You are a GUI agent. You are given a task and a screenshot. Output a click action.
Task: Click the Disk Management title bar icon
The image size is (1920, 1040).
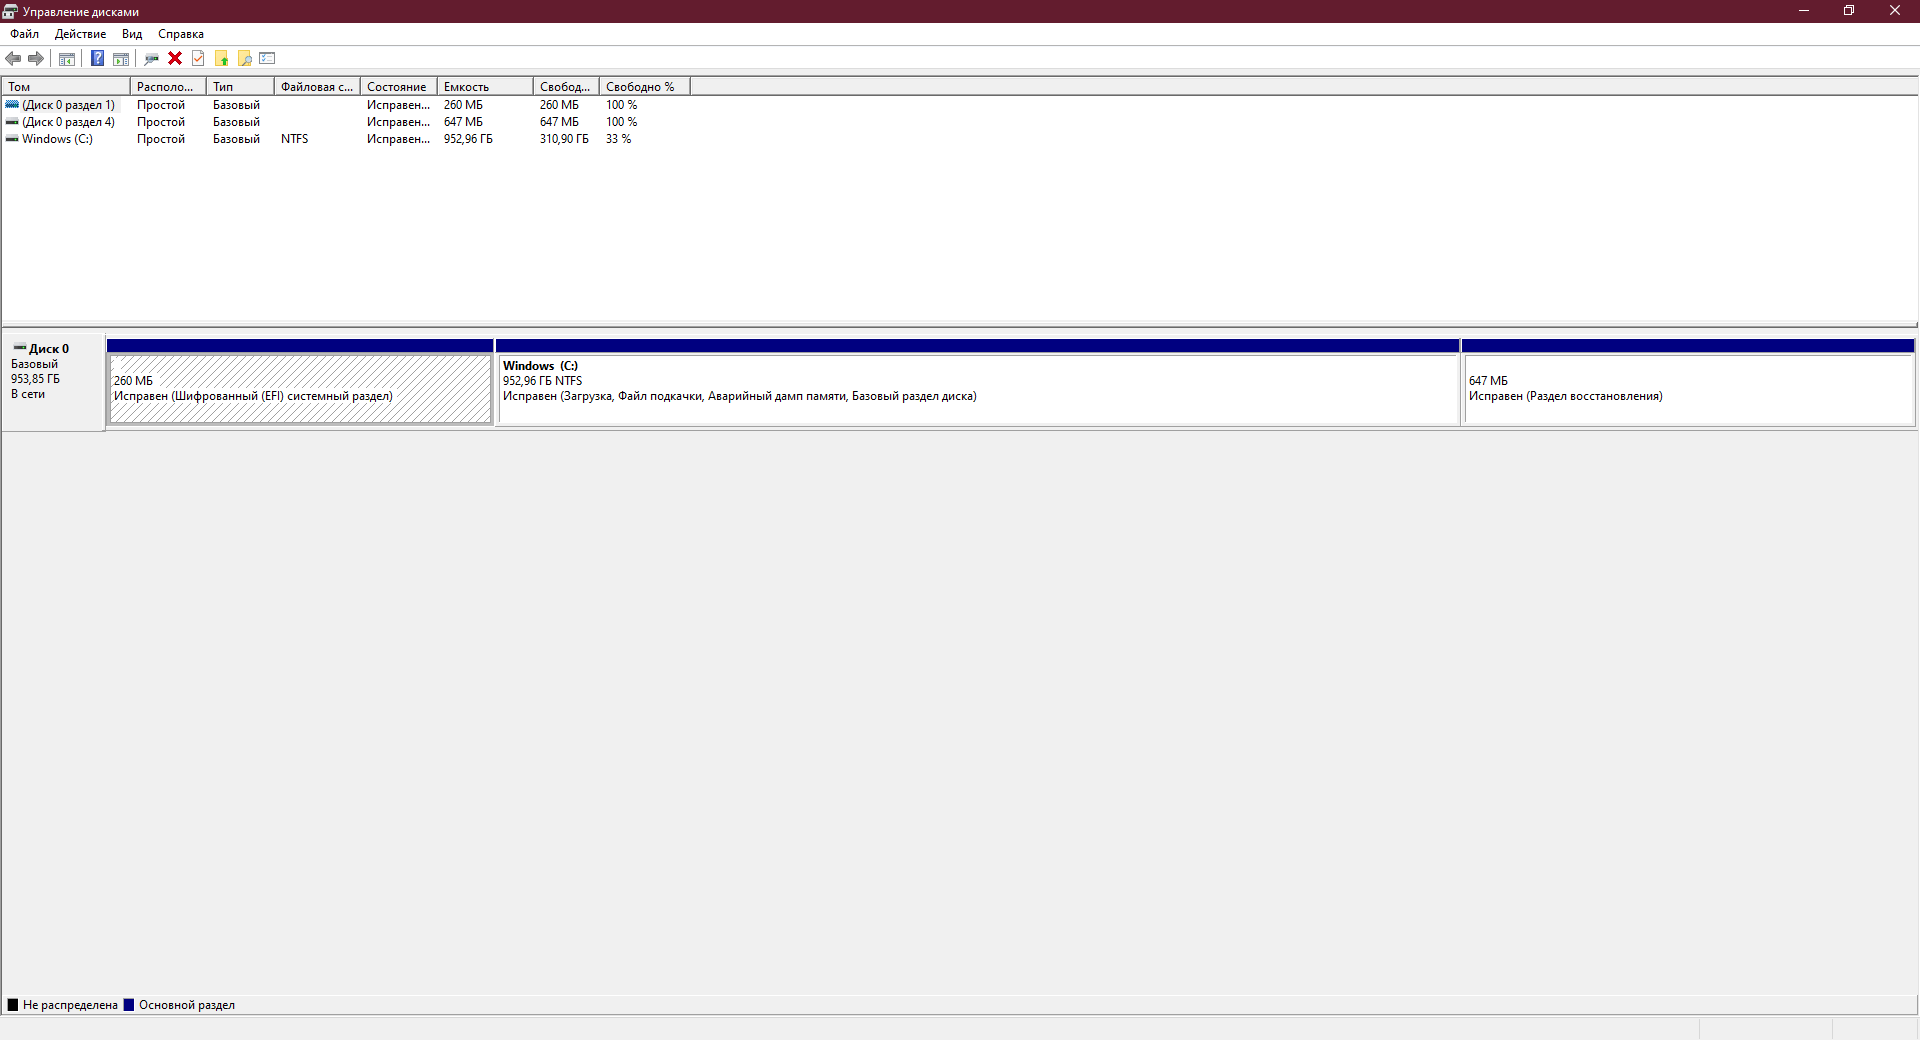coord(10,11)
